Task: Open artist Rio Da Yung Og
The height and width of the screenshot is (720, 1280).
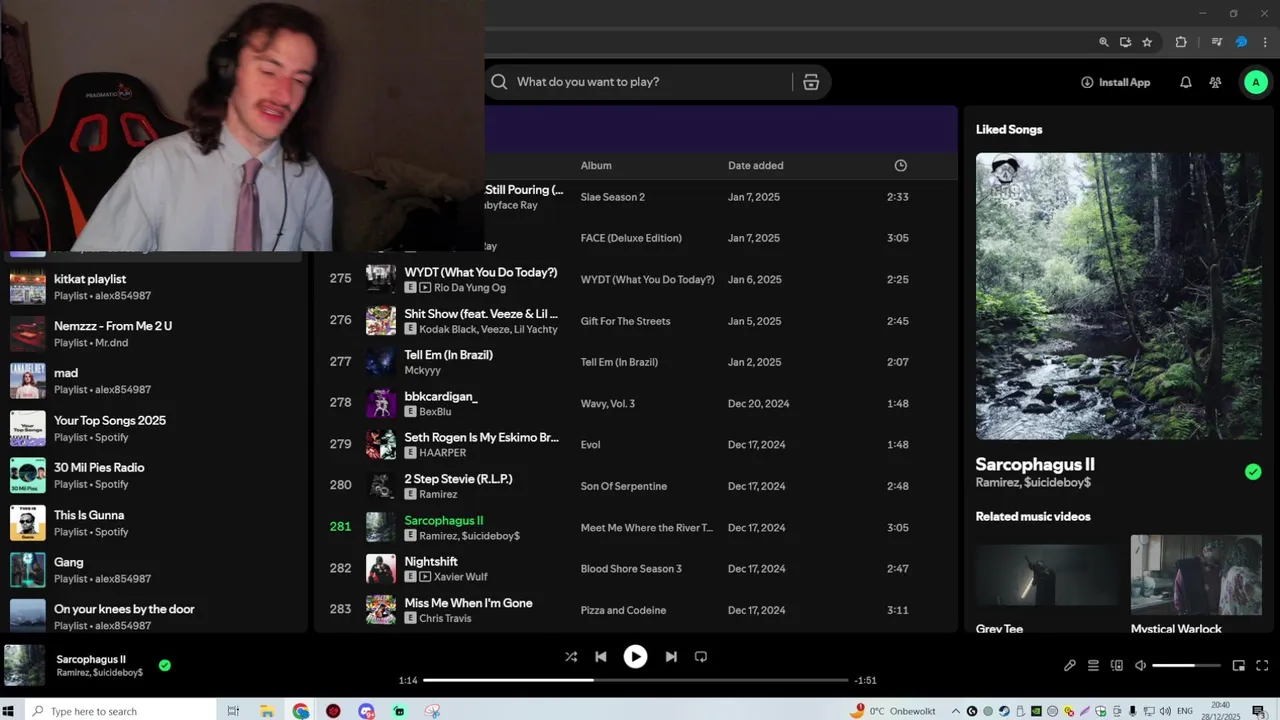Action: [x=469, y=288]
